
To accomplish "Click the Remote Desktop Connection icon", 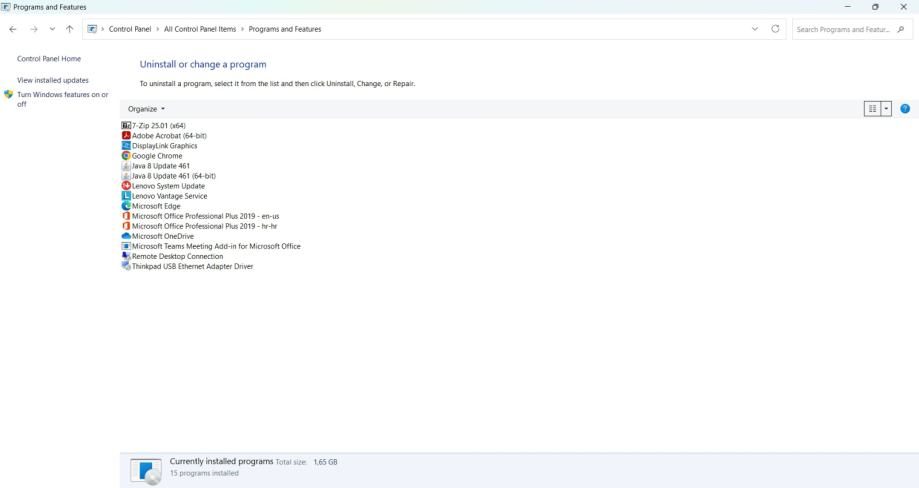I will pyautogui.click(x=125, y=256).
